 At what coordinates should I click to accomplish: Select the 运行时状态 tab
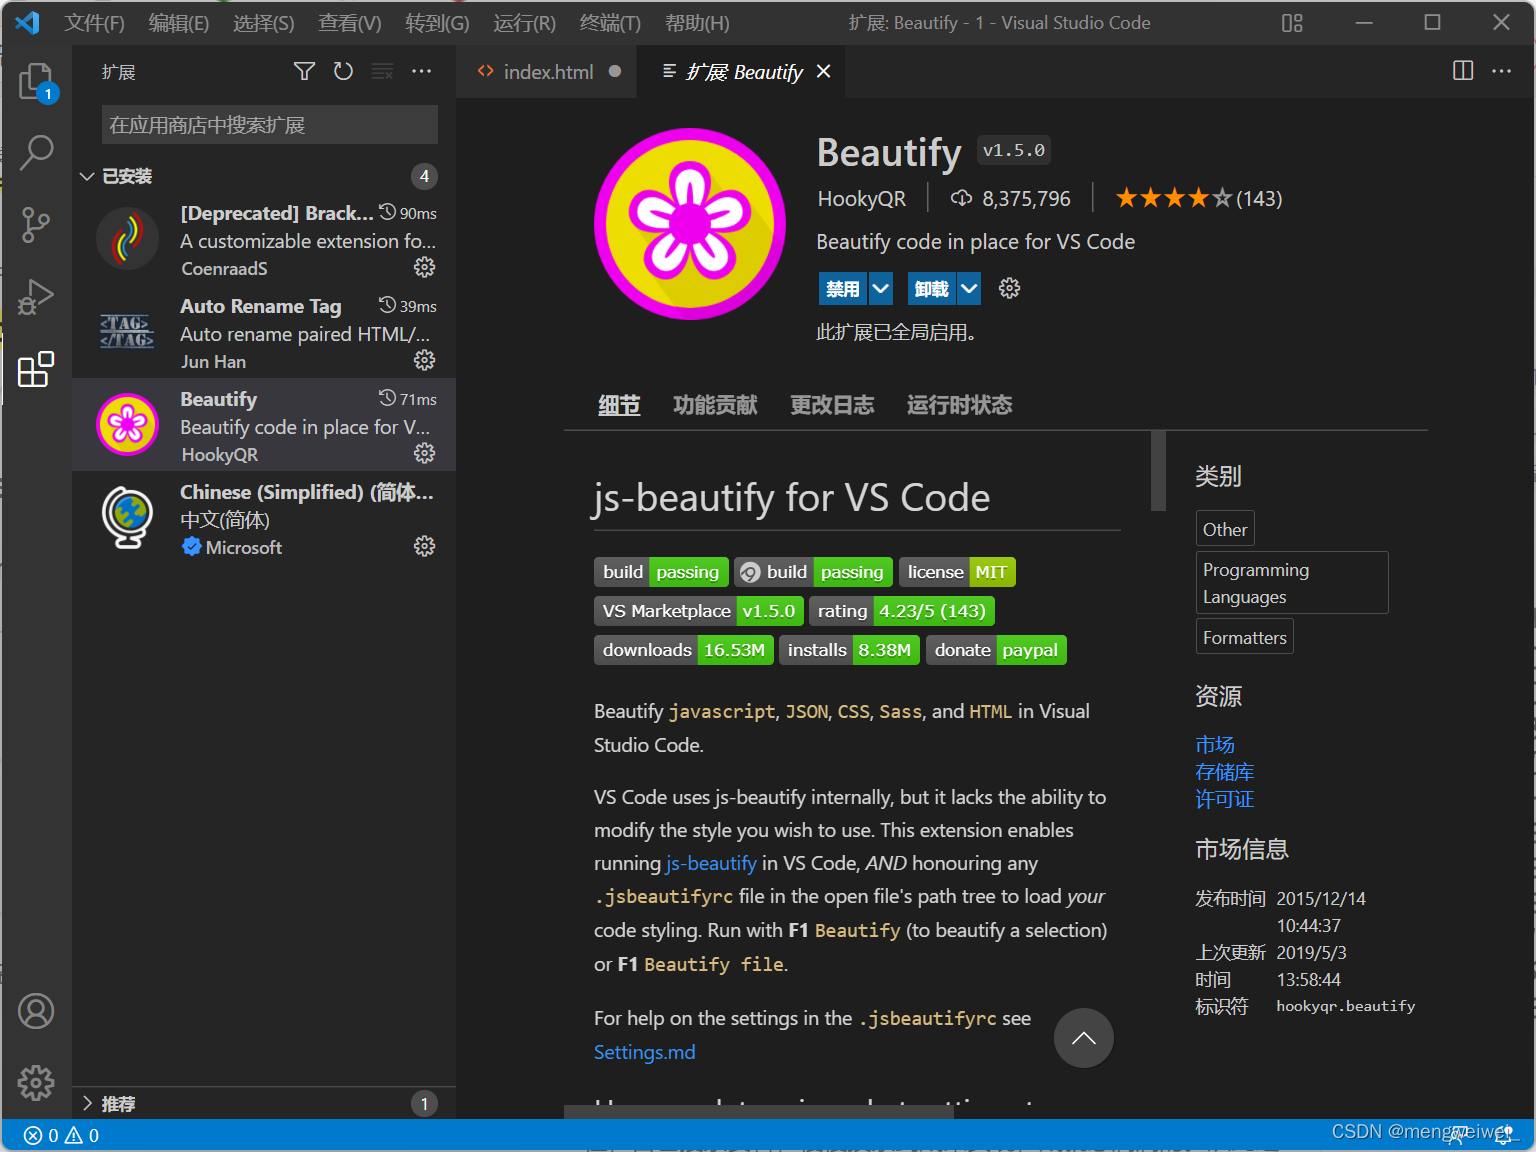point(960,405)
